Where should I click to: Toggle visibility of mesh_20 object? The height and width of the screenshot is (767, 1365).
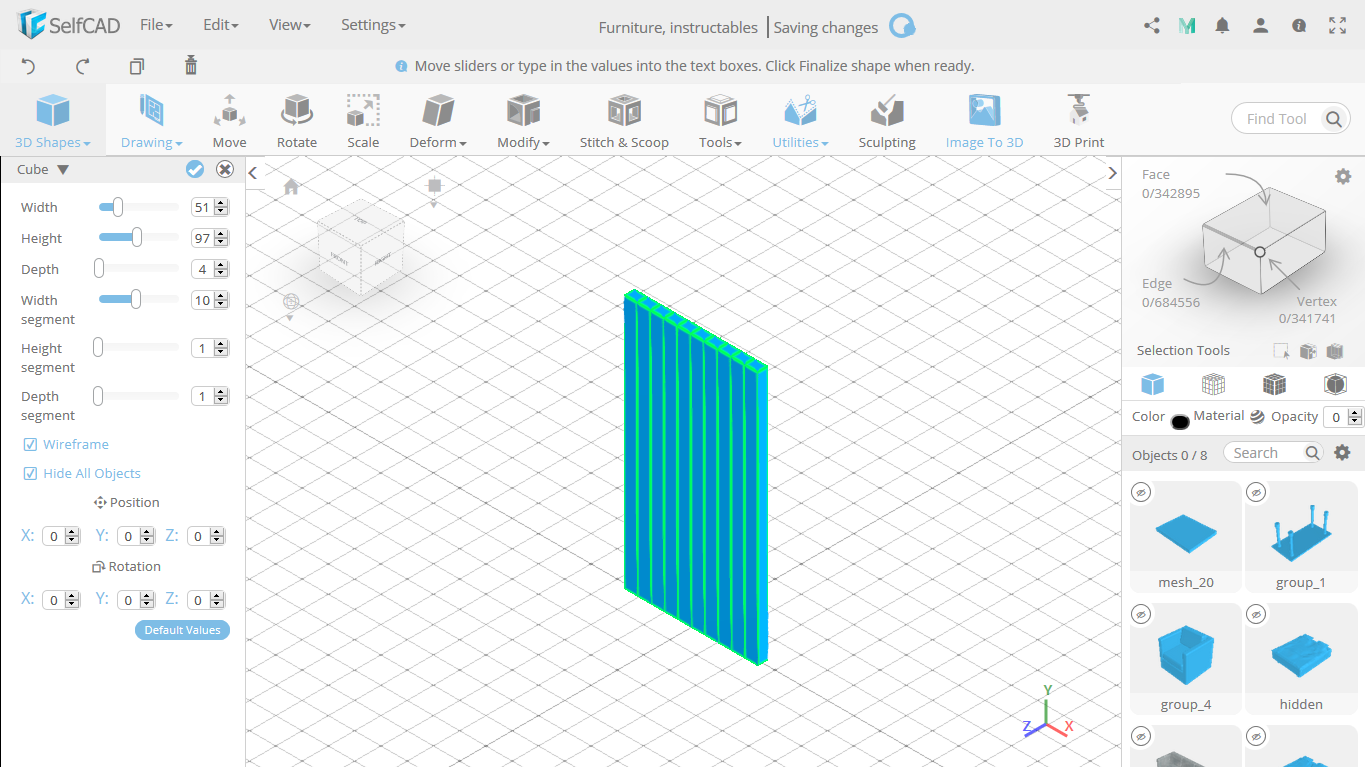(x=1142, y=492)
